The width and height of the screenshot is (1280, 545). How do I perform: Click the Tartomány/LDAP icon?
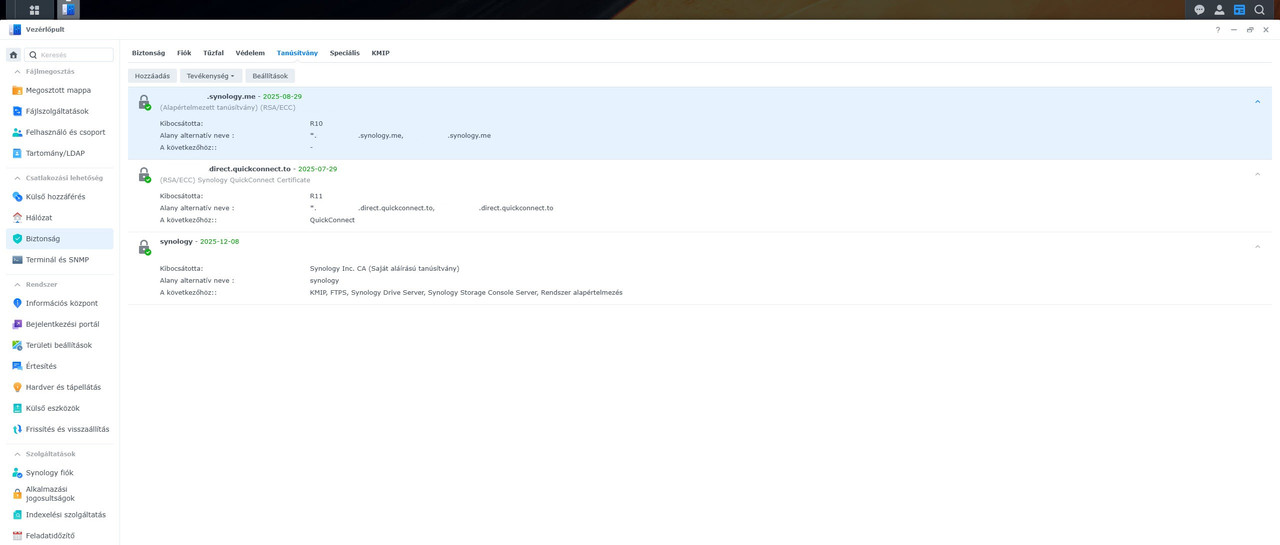coord(17,153)
